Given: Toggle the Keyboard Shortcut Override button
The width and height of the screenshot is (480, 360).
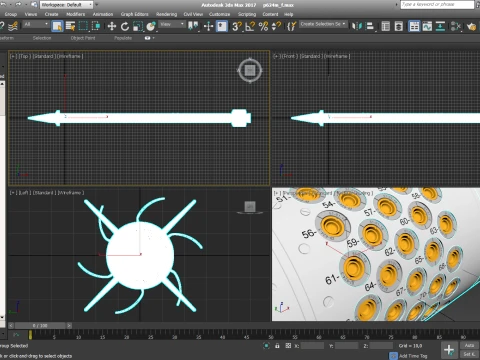Looking at the screenshot, I should (222, 26).
